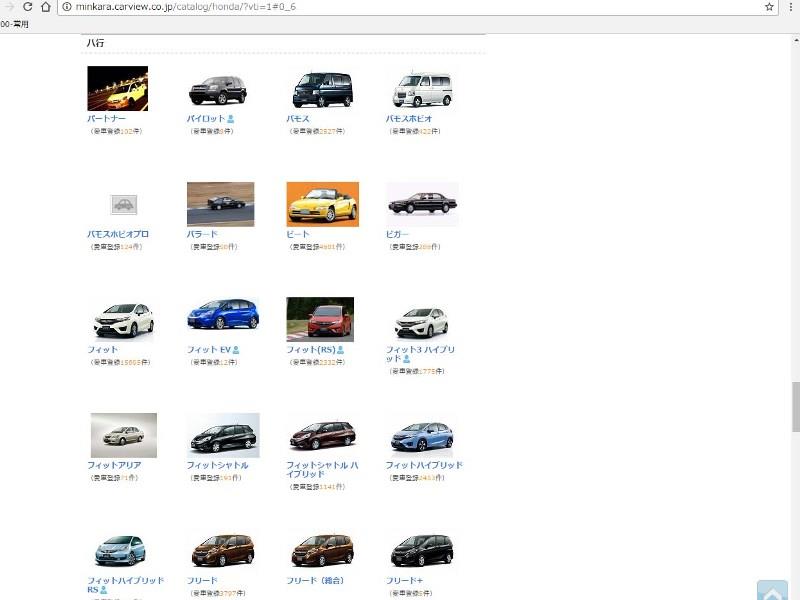Open the ビガー model link

[x=397, y=234]
